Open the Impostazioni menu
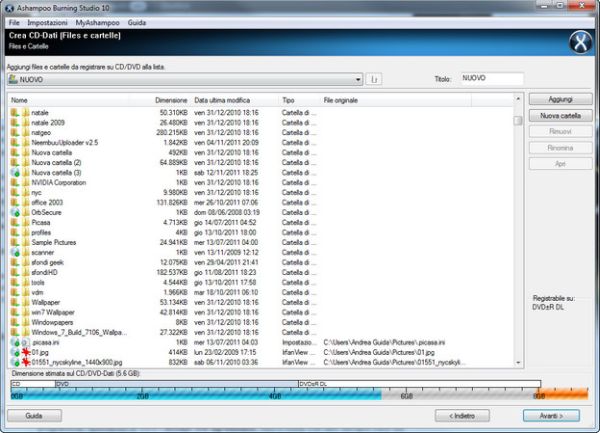600x433 pixels. point(47,23)
